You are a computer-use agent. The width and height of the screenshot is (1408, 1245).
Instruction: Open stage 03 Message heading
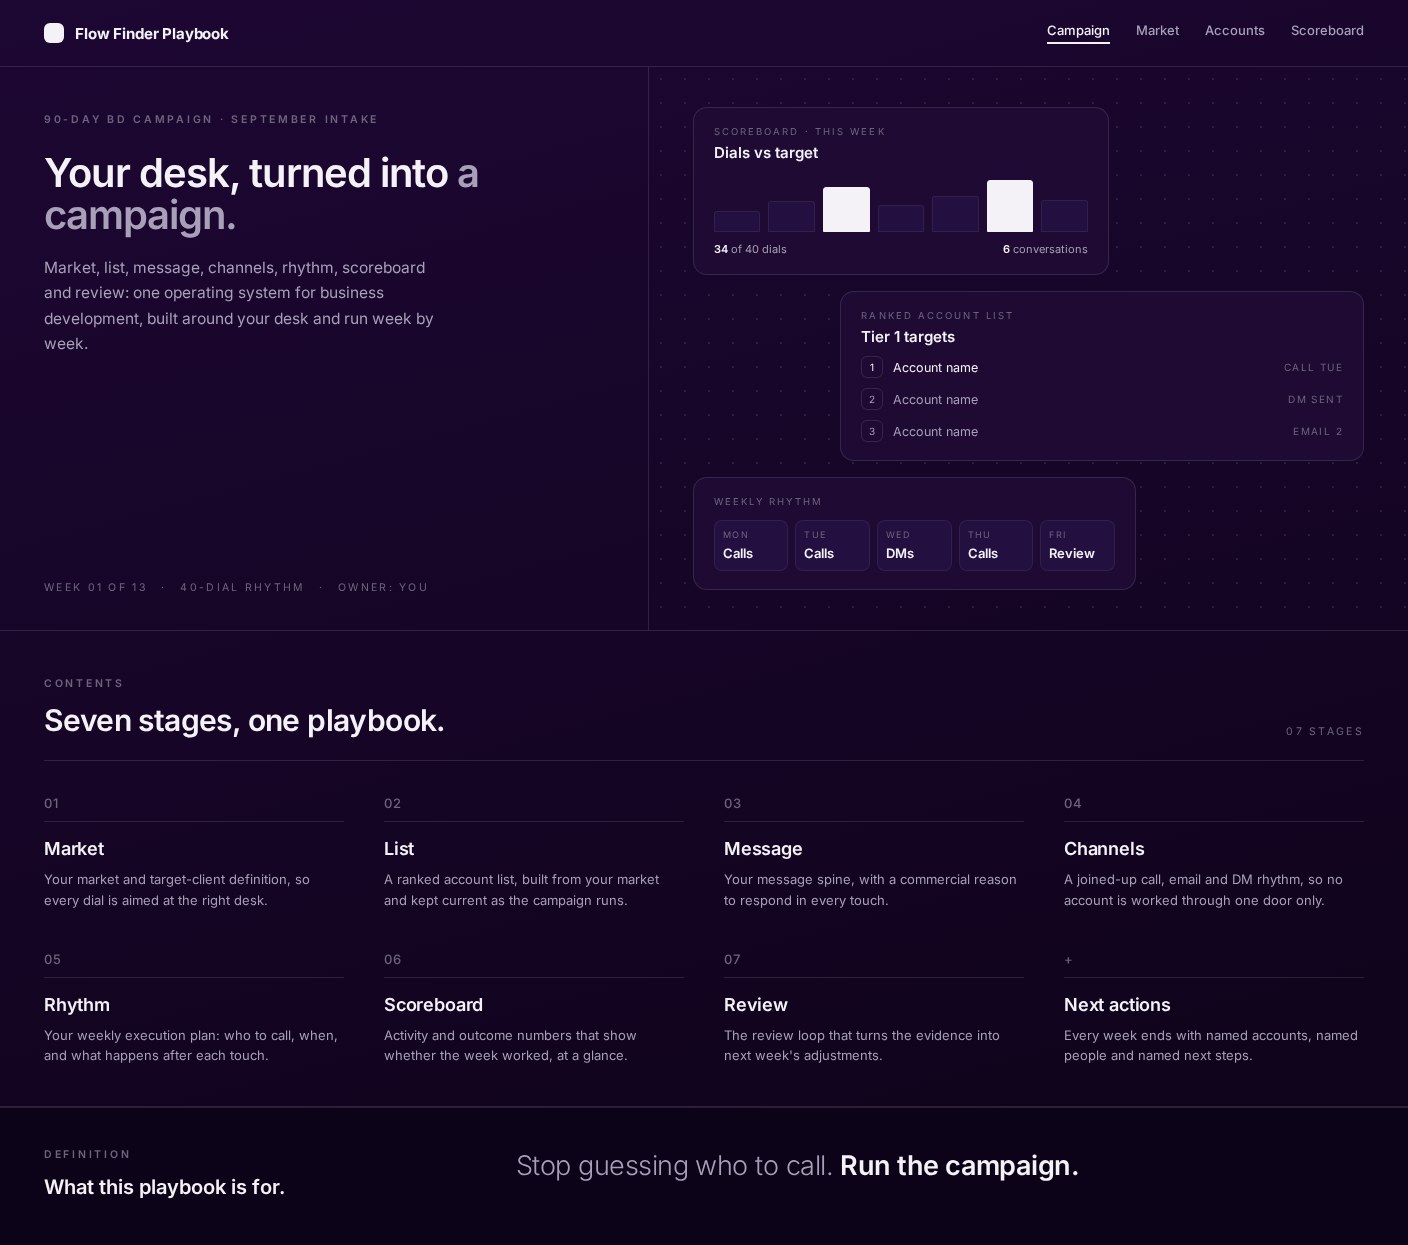763,849
